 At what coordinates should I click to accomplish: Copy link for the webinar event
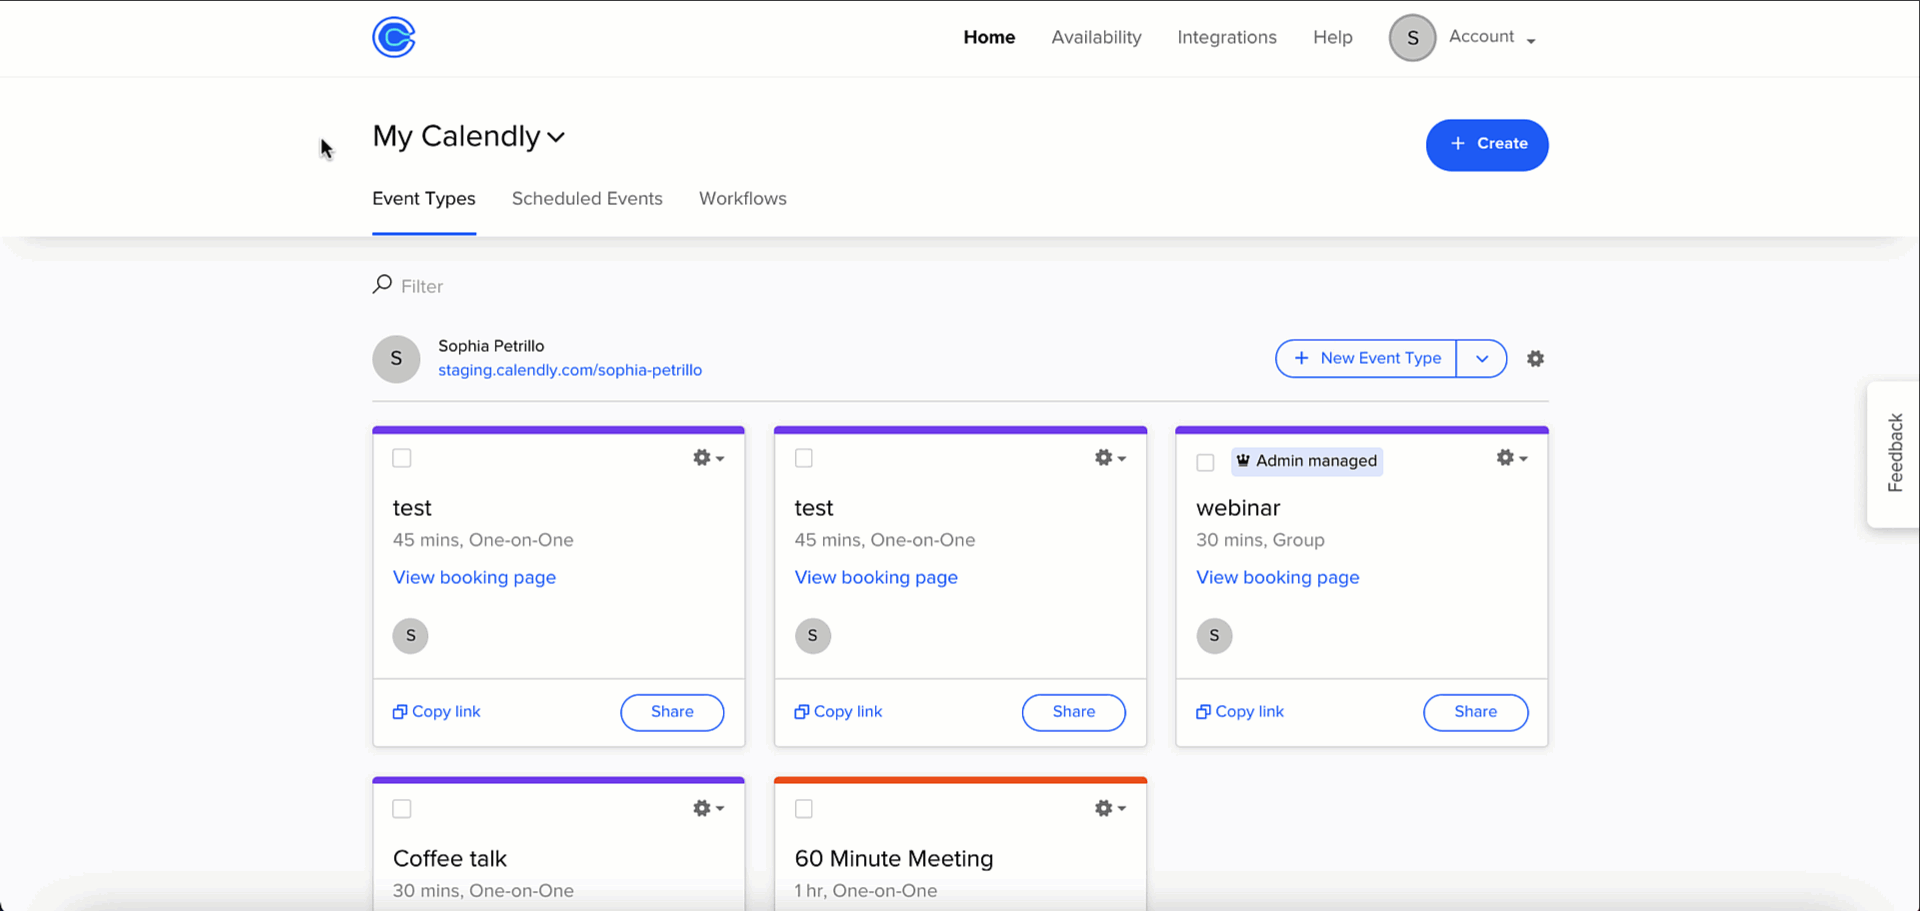coord(1241,712)
